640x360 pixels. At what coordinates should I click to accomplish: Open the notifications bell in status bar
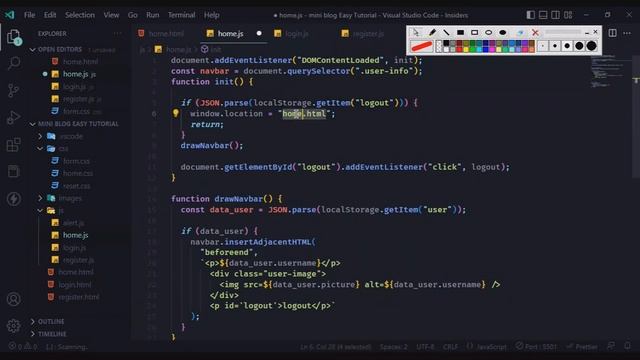(x=627, y=346)
